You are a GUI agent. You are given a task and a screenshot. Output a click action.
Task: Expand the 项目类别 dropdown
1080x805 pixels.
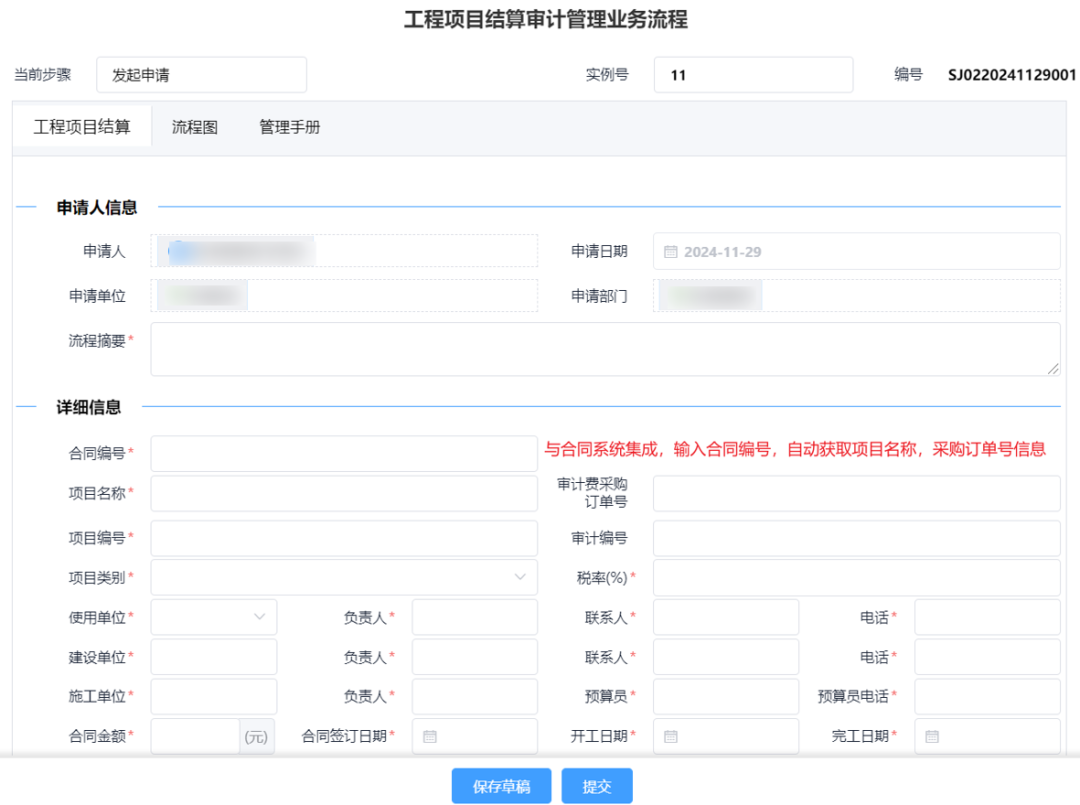[520, 577]
